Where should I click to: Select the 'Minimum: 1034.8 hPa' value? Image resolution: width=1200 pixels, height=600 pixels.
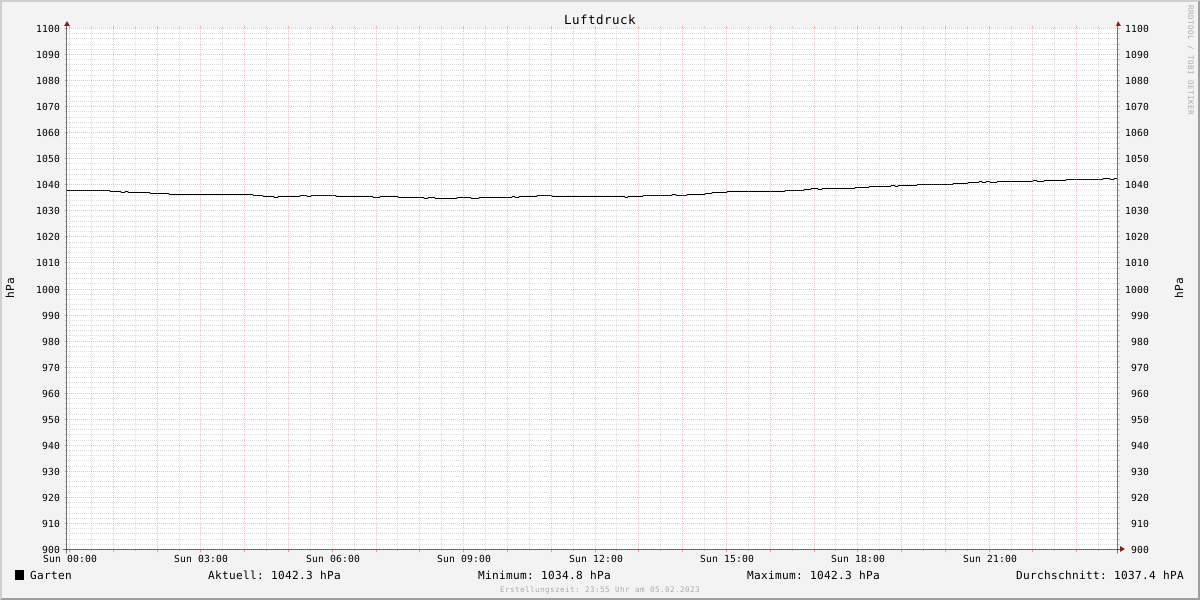click(544, 575)
